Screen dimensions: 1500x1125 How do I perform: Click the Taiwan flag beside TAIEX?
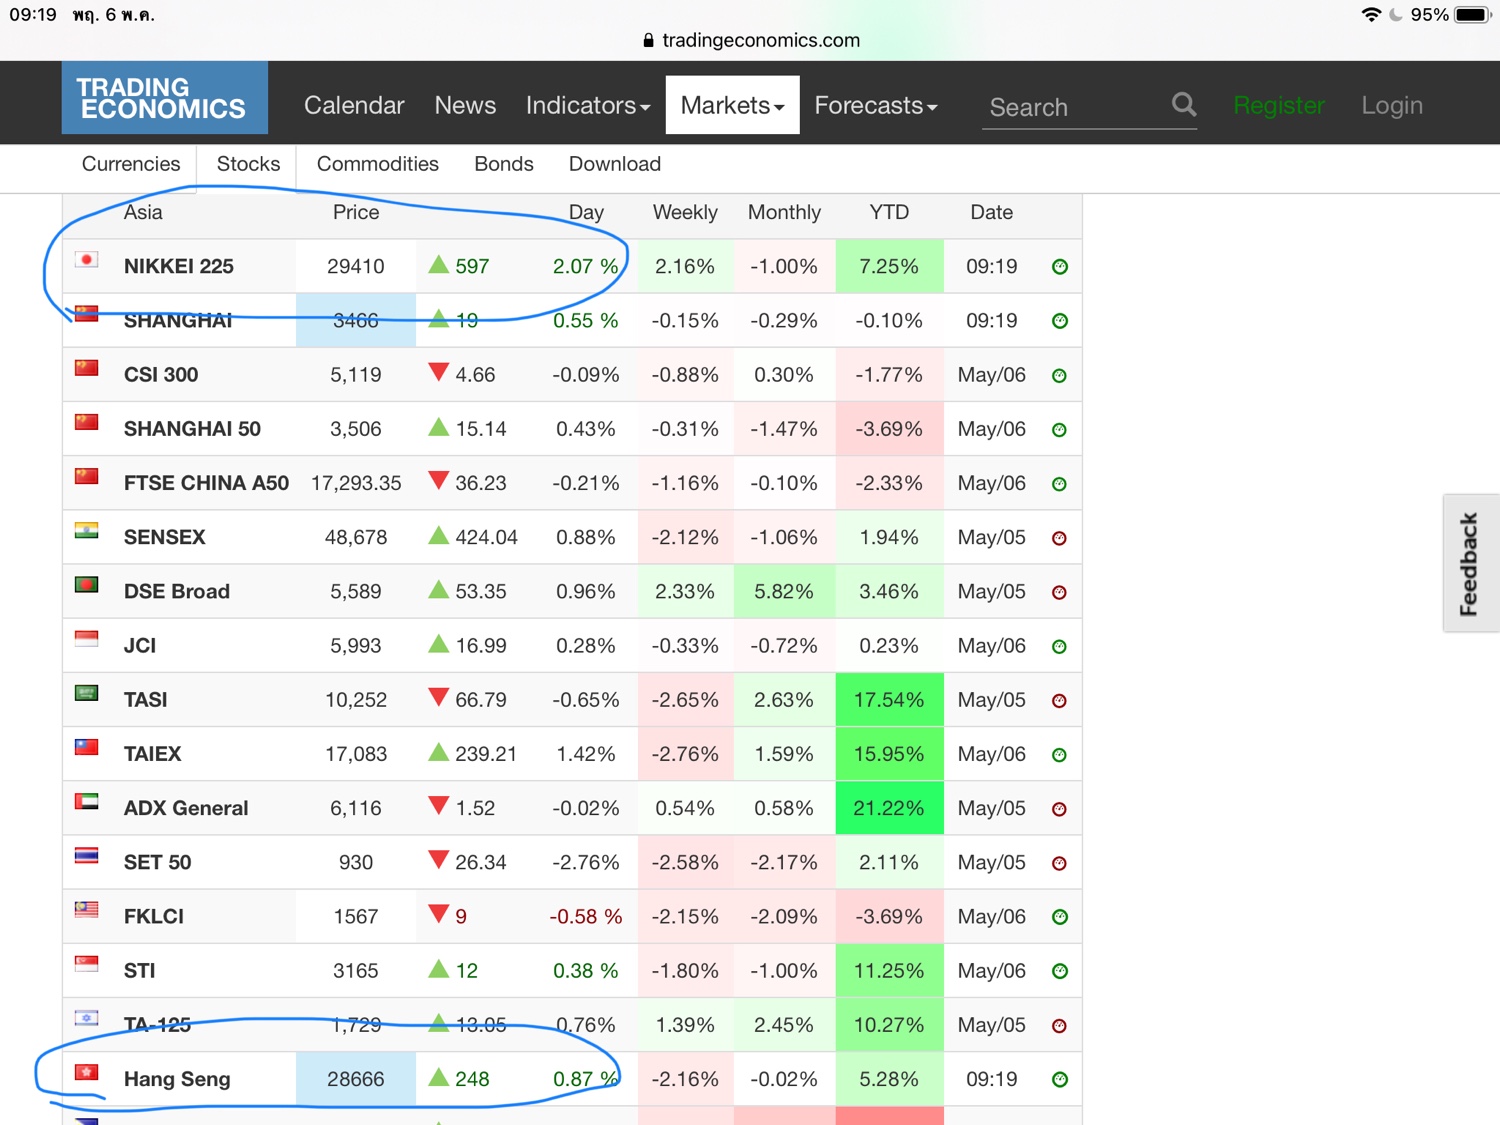[x=87, y=747]
